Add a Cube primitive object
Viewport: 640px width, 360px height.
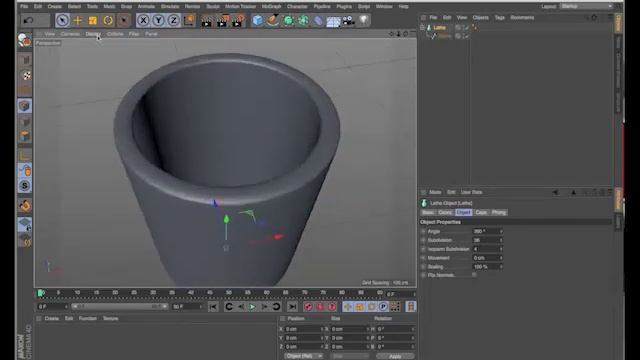point(258,20)
